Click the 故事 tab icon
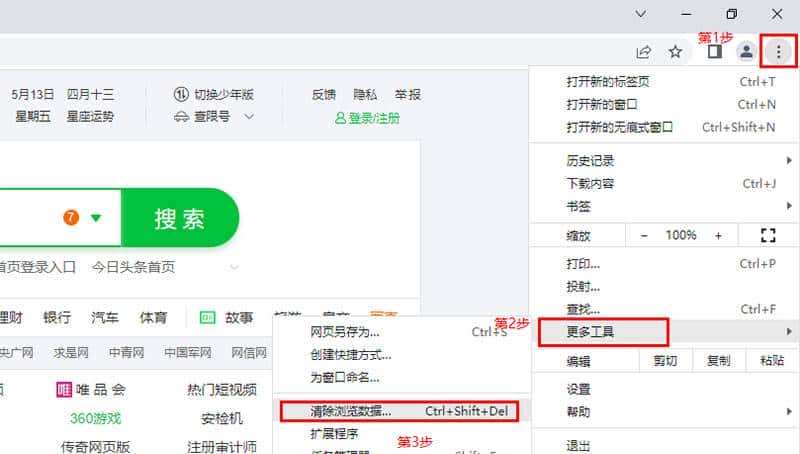The height and width of the screenshot is (454, 800). coord(207,318)
